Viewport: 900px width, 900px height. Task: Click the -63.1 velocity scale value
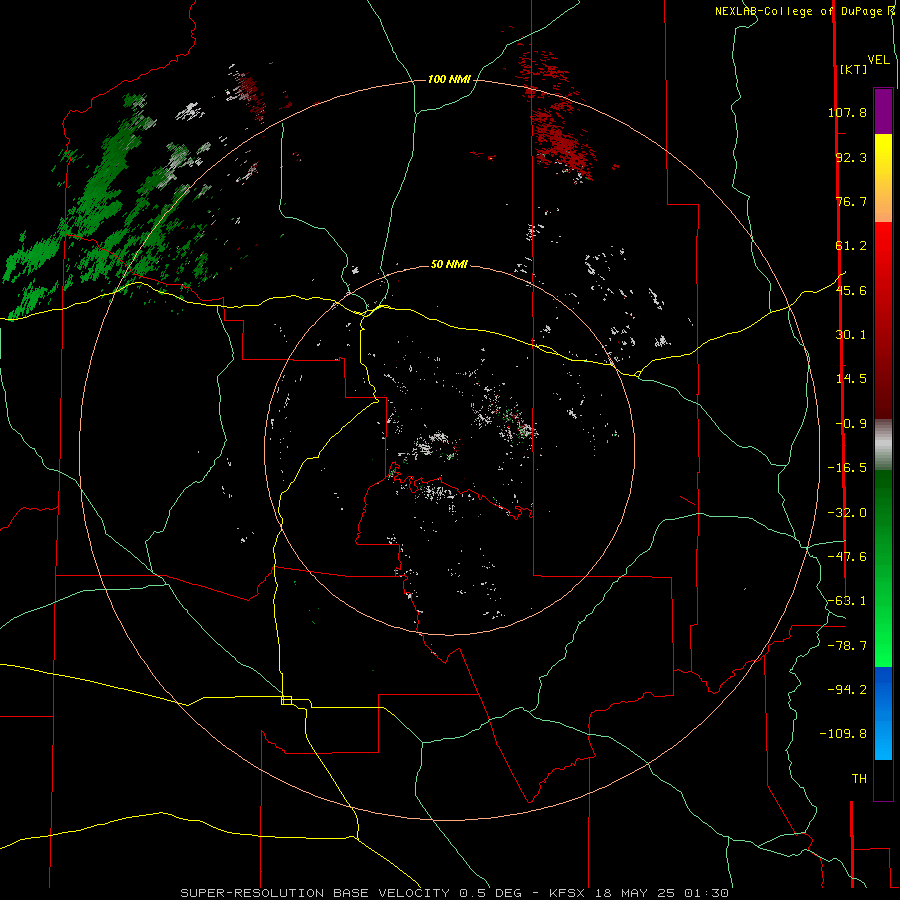(847, 601)
